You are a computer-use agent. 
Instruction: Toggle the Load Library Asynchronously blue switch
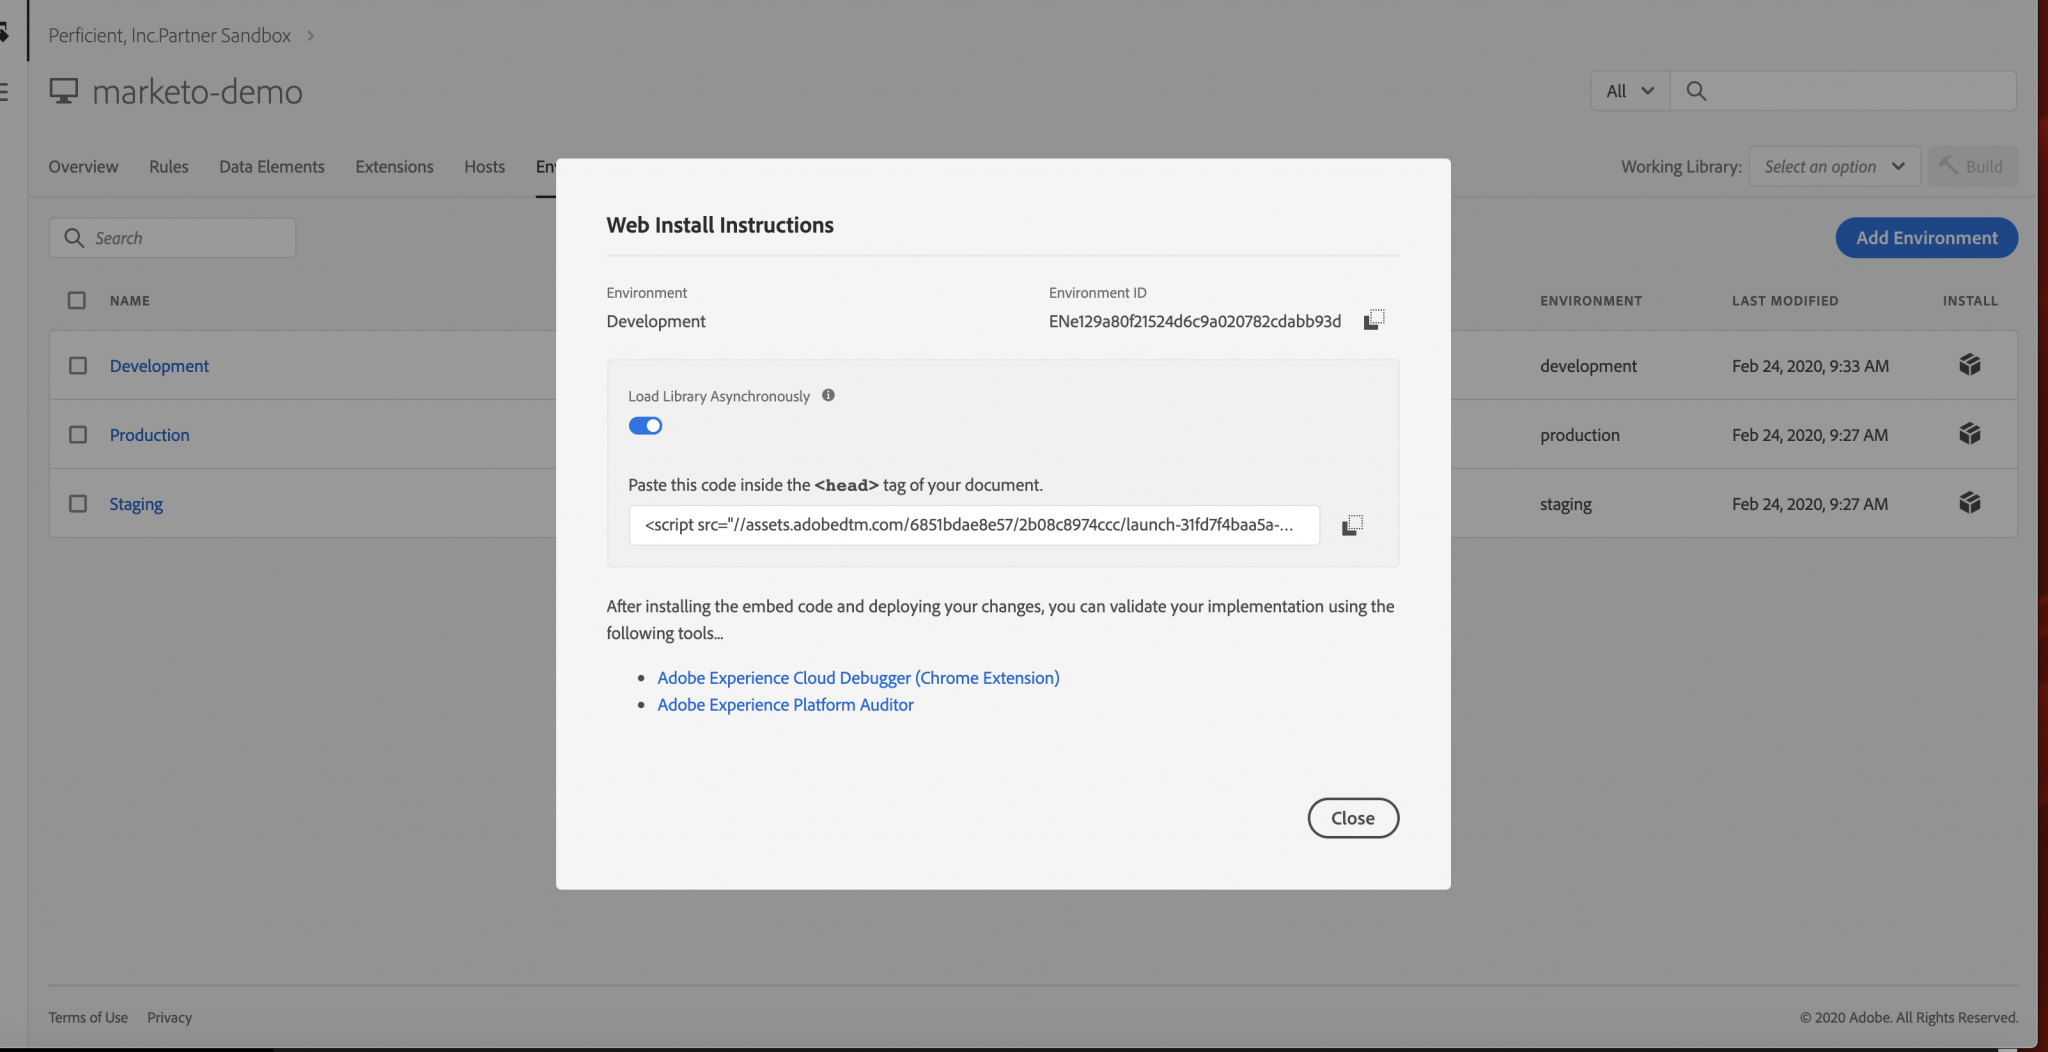(x=645, y=425)
